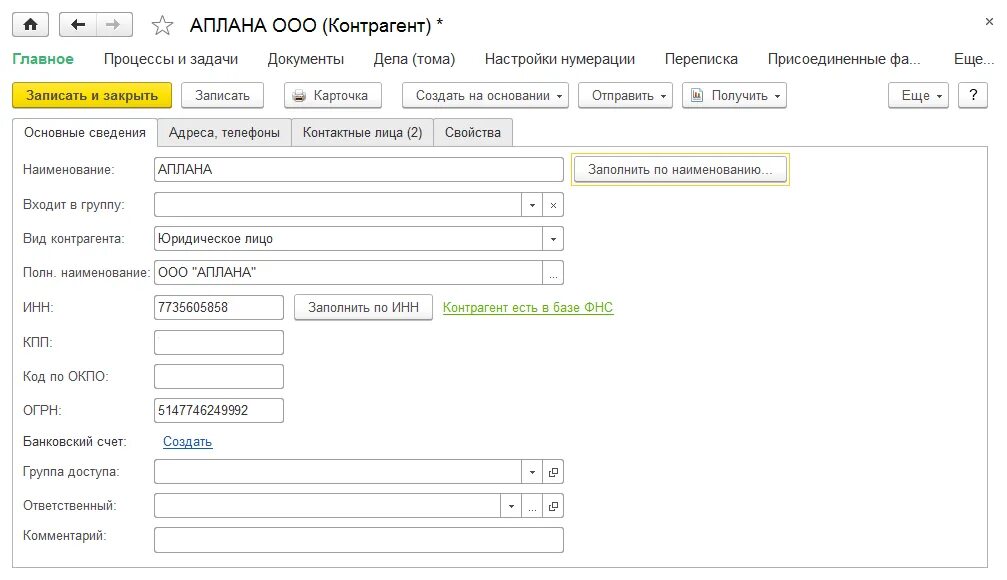This screenshot has height=580, width=1007.
Task: Open Присоединенные файлы section
Action: [x=844, y=59]
